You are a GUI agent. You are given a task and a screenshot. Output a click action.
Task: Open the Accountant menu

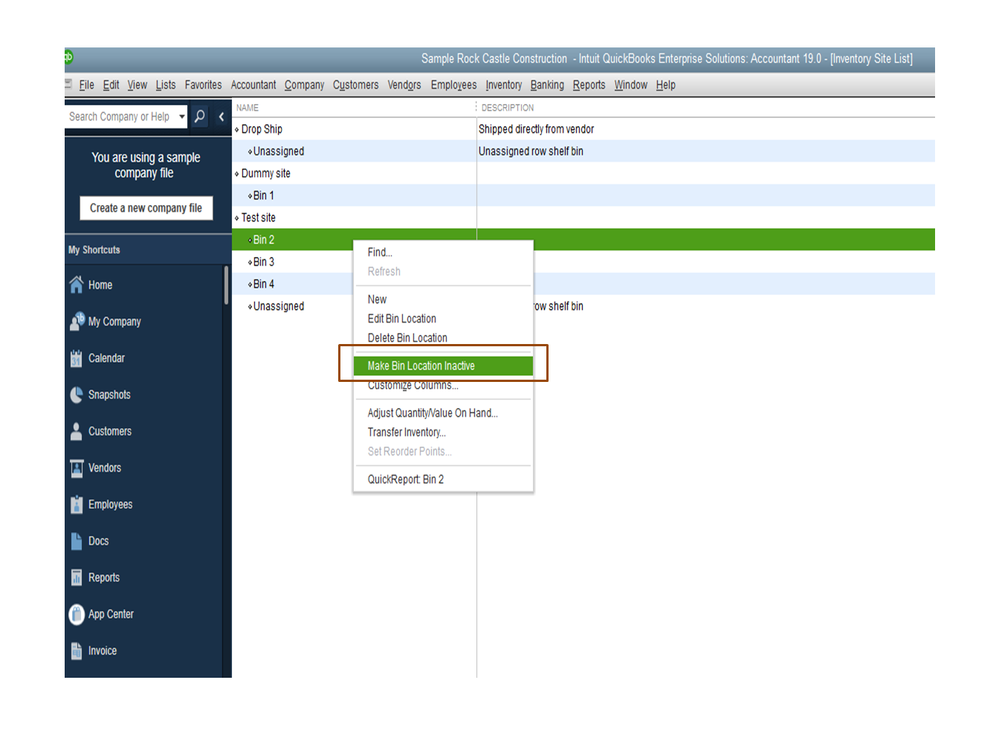tap(253, 85)
